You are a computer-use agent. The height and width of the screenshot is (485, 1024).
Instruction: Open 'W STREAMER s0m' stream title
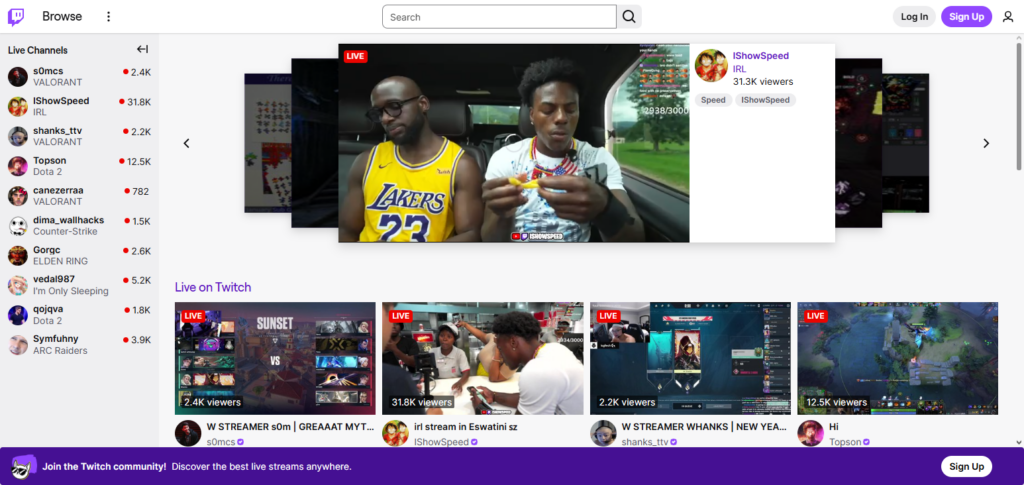click(x=291, y=427)
